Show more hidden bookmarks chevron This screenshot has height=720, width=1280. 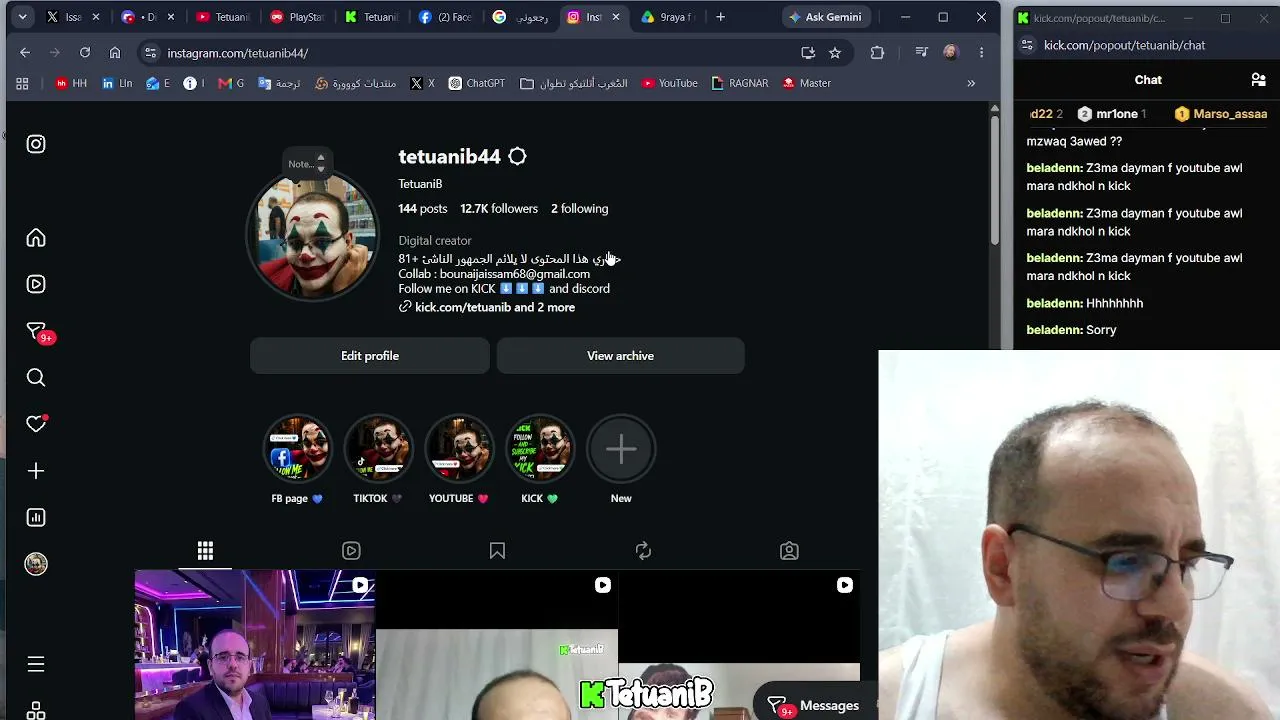971,84
